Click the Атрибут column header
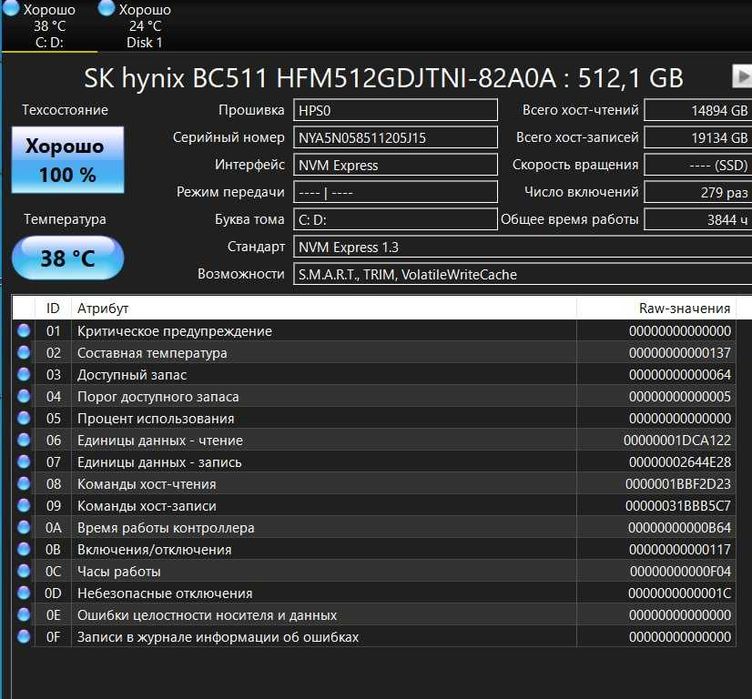The image size is (752, 699). pos(324,308)
